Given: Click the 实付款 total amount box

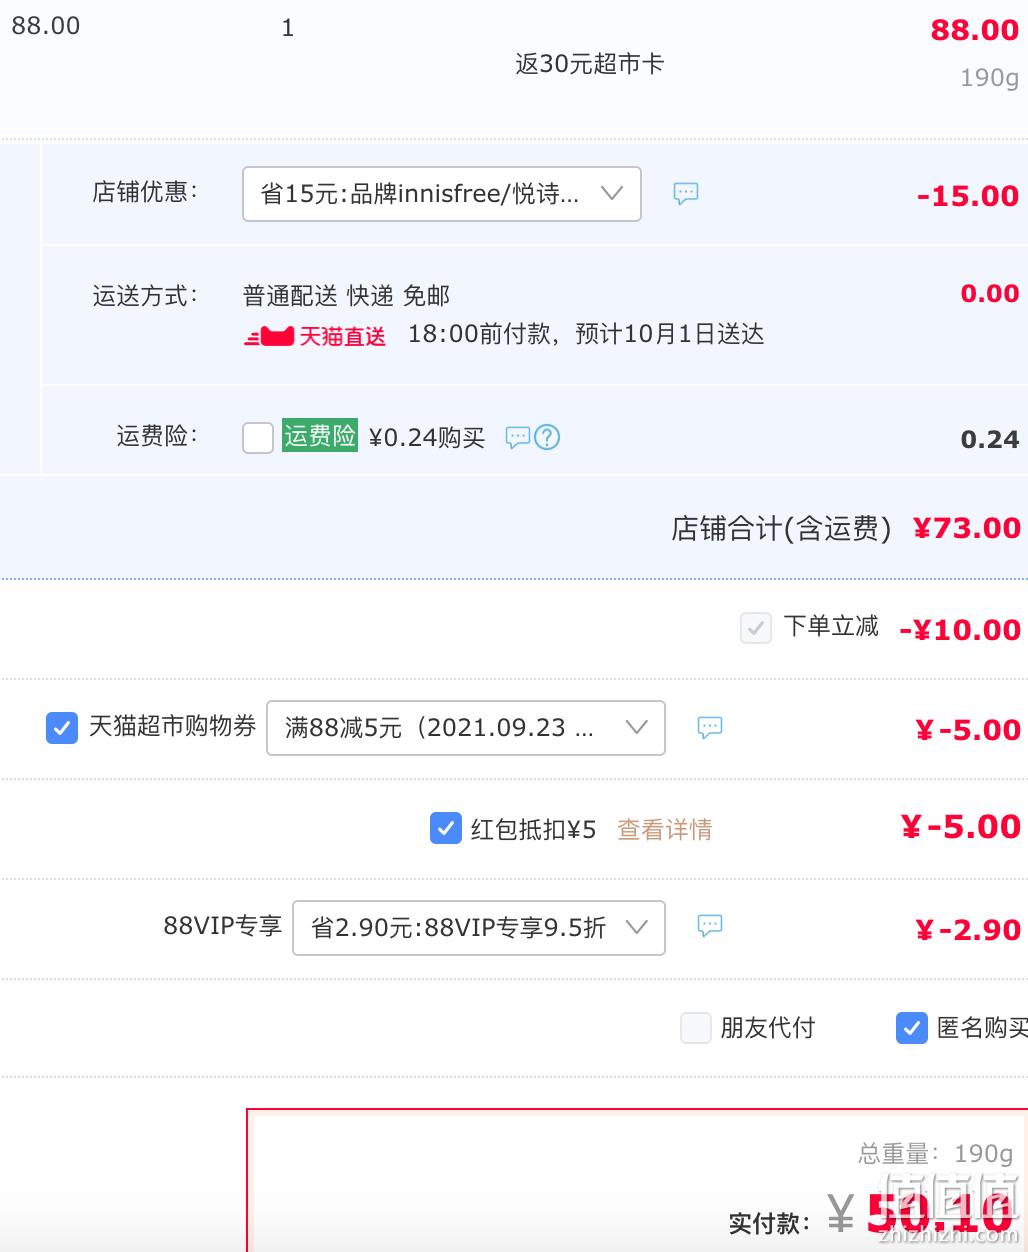Looking at the screenshot, I should click(637, 1180).
